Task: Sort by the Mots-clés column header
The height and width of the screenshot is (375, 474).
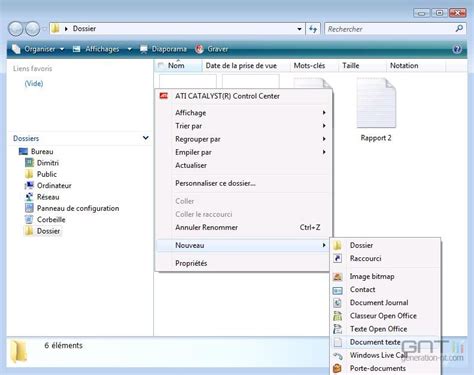Action: [x=314, y=66]
